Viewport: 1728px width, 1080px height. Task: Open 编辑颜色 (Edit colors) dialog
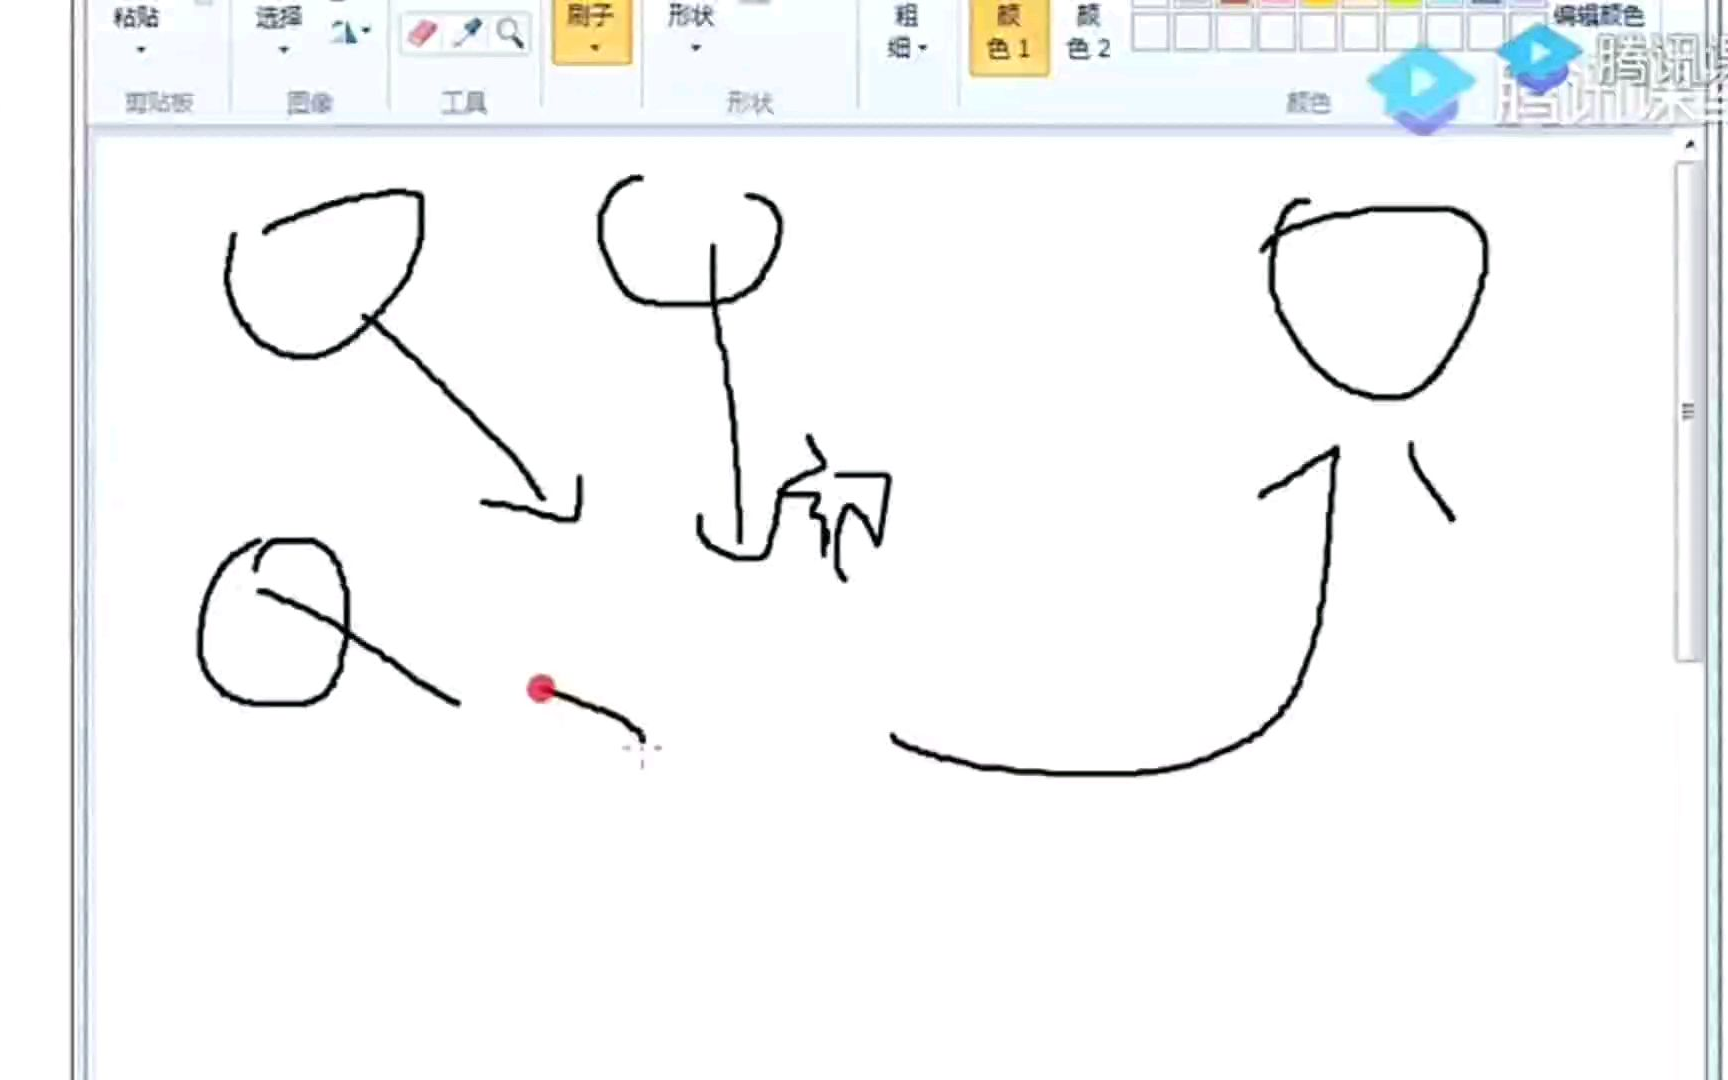pos(1597,15)
